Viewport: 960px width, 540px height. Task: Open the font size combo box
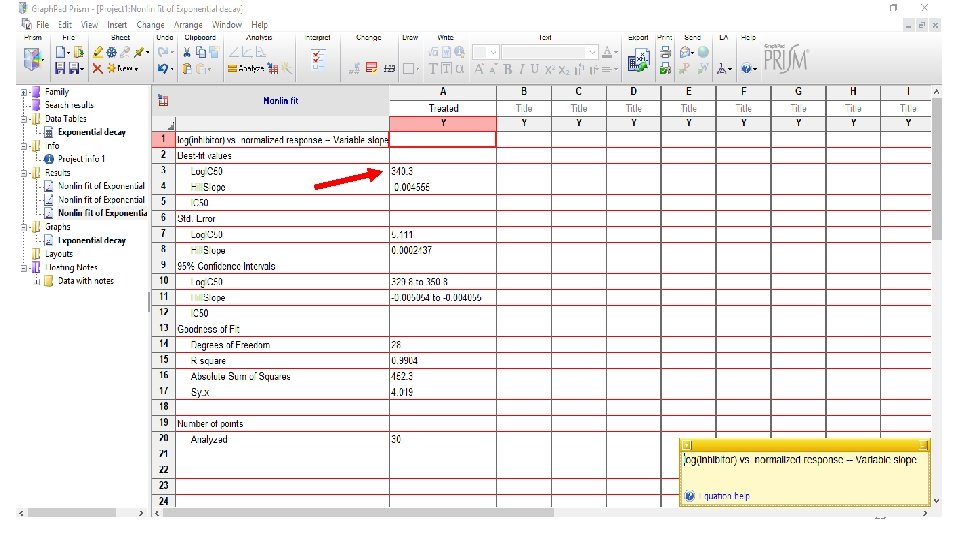point(486,53)
